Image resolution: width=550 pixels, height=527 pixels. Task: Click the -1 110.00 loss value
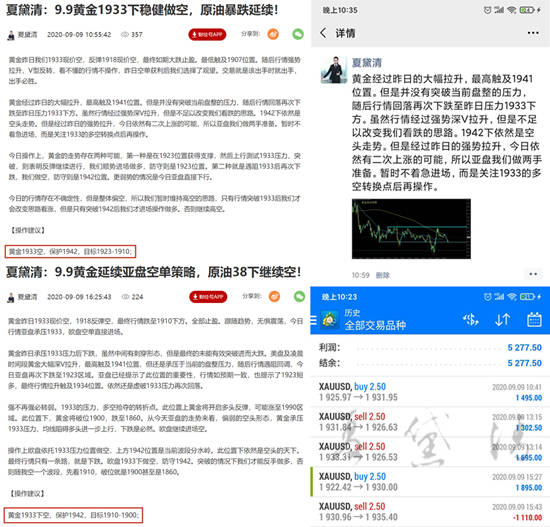[x=528, y=517]
